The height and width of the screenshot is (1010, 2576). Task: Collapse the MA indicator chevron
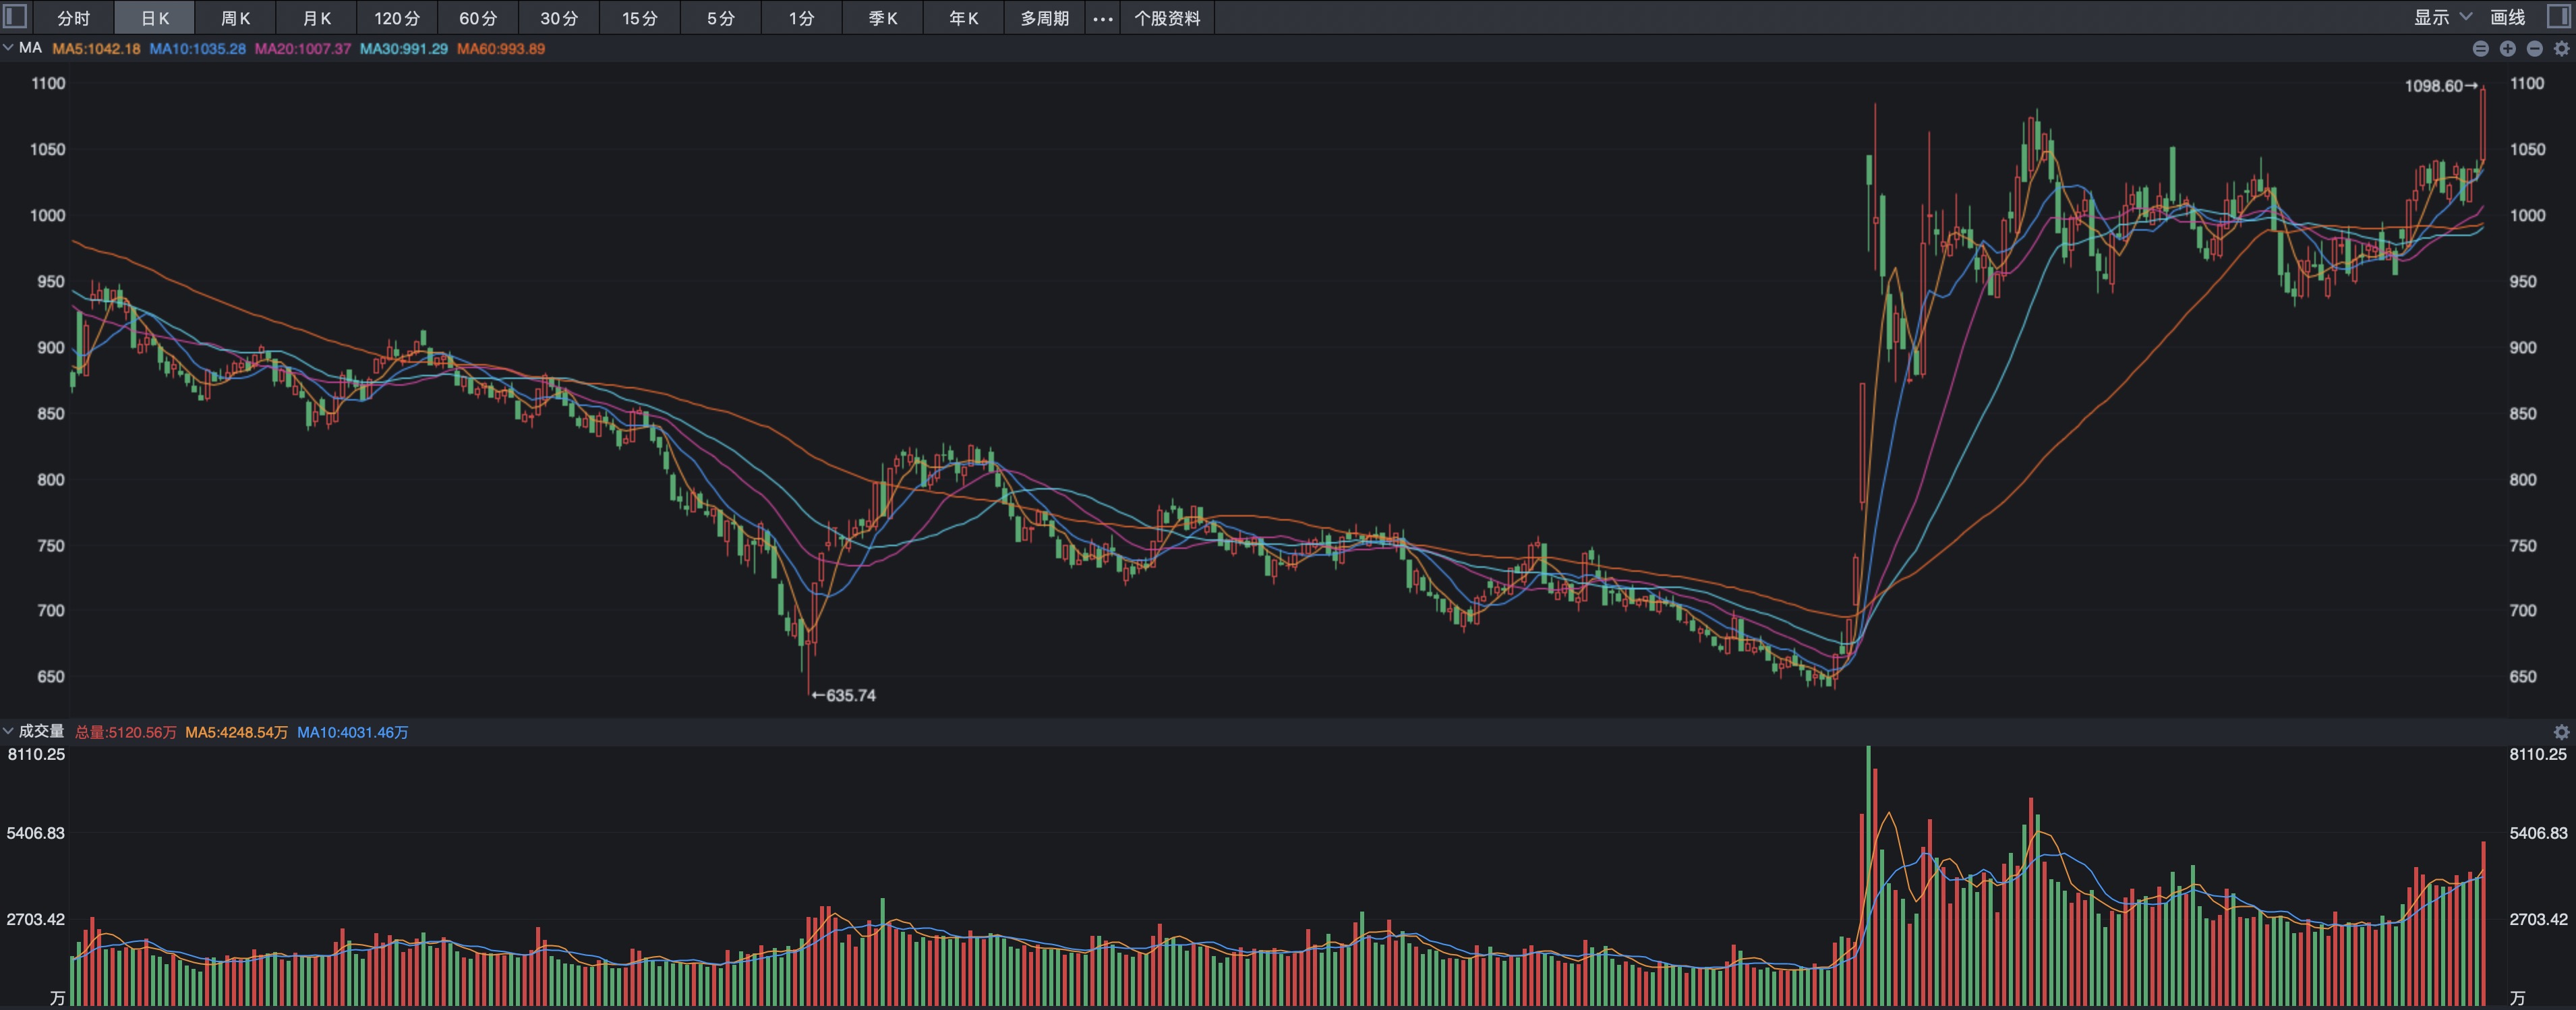click(x=8, y=48)
